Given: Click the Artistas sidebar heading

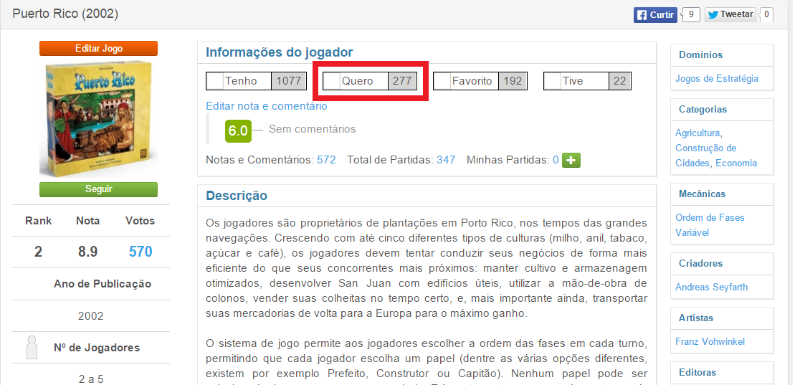Looking at the screenshot, I should tap(696, 318).
